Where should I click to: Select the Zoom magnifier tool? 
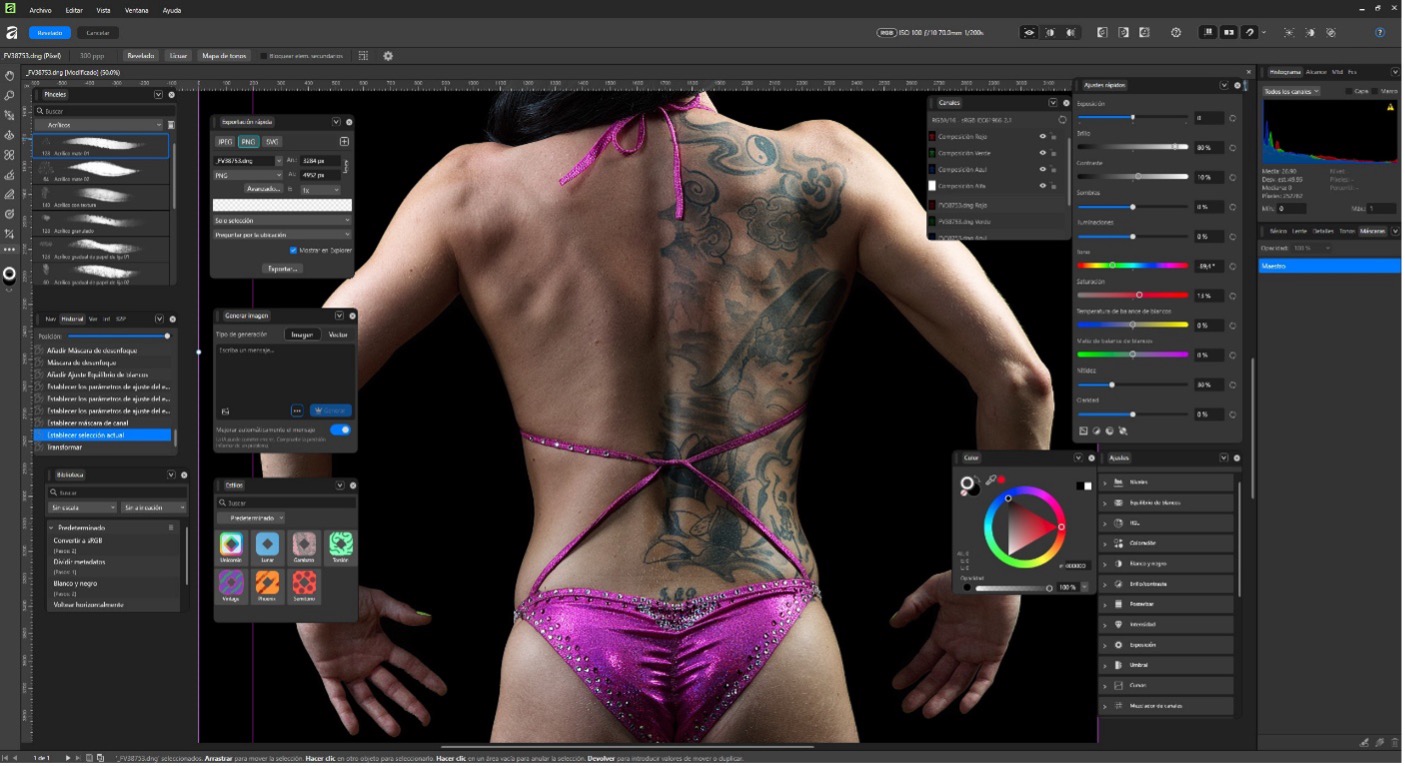point(10,95)
